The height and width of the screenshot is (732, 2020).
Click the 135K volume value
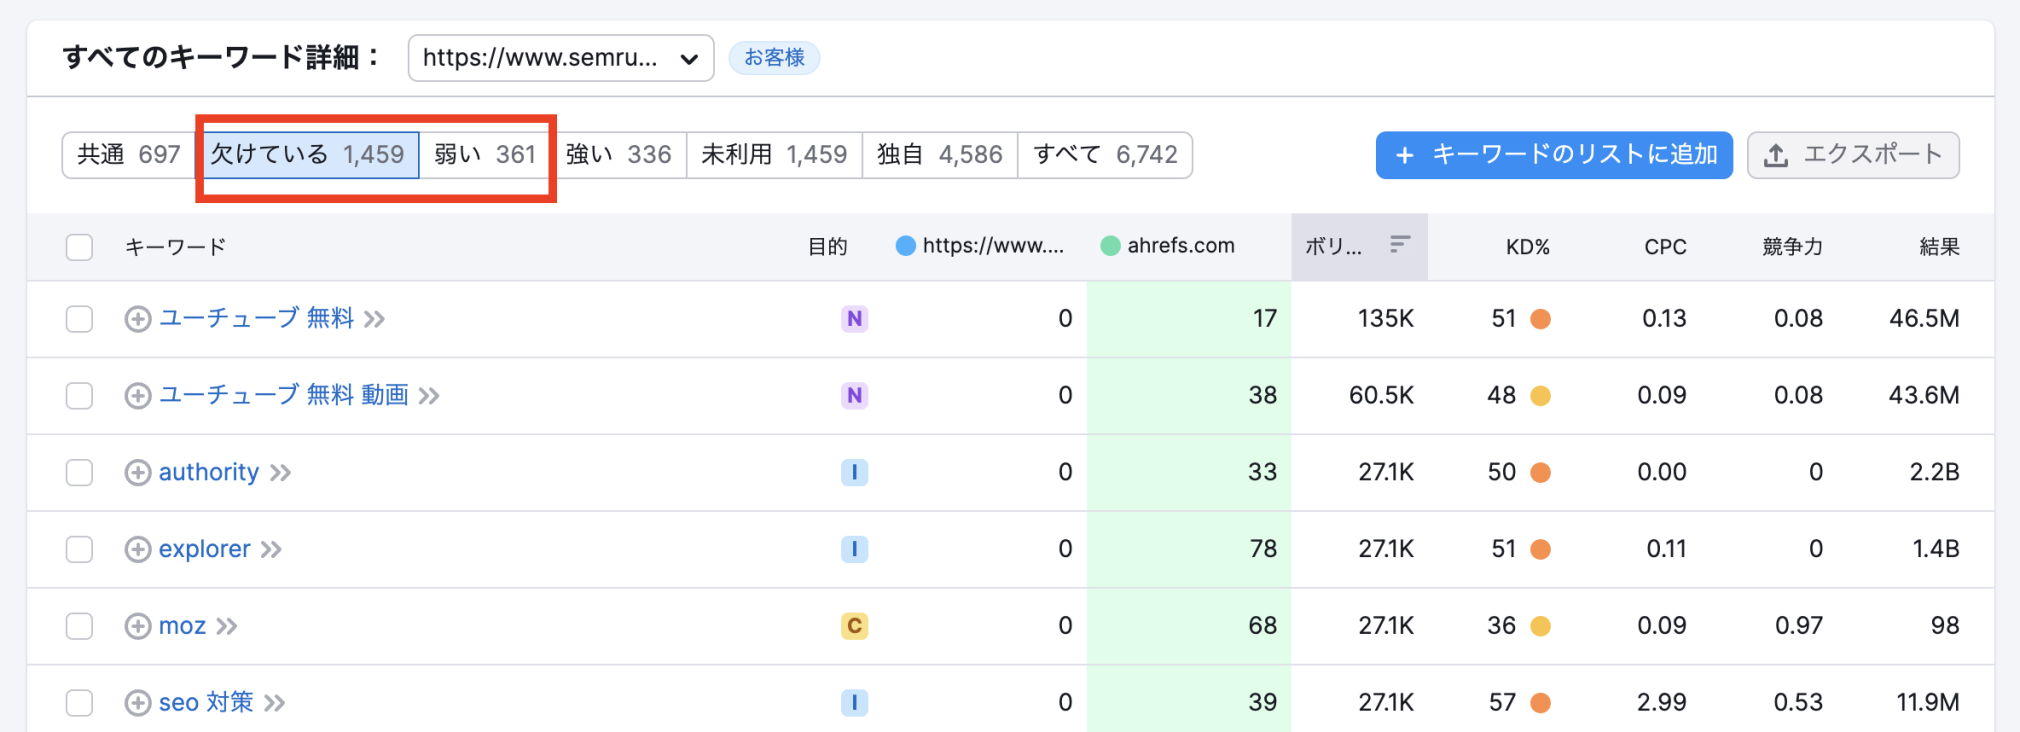[1386, 319]
